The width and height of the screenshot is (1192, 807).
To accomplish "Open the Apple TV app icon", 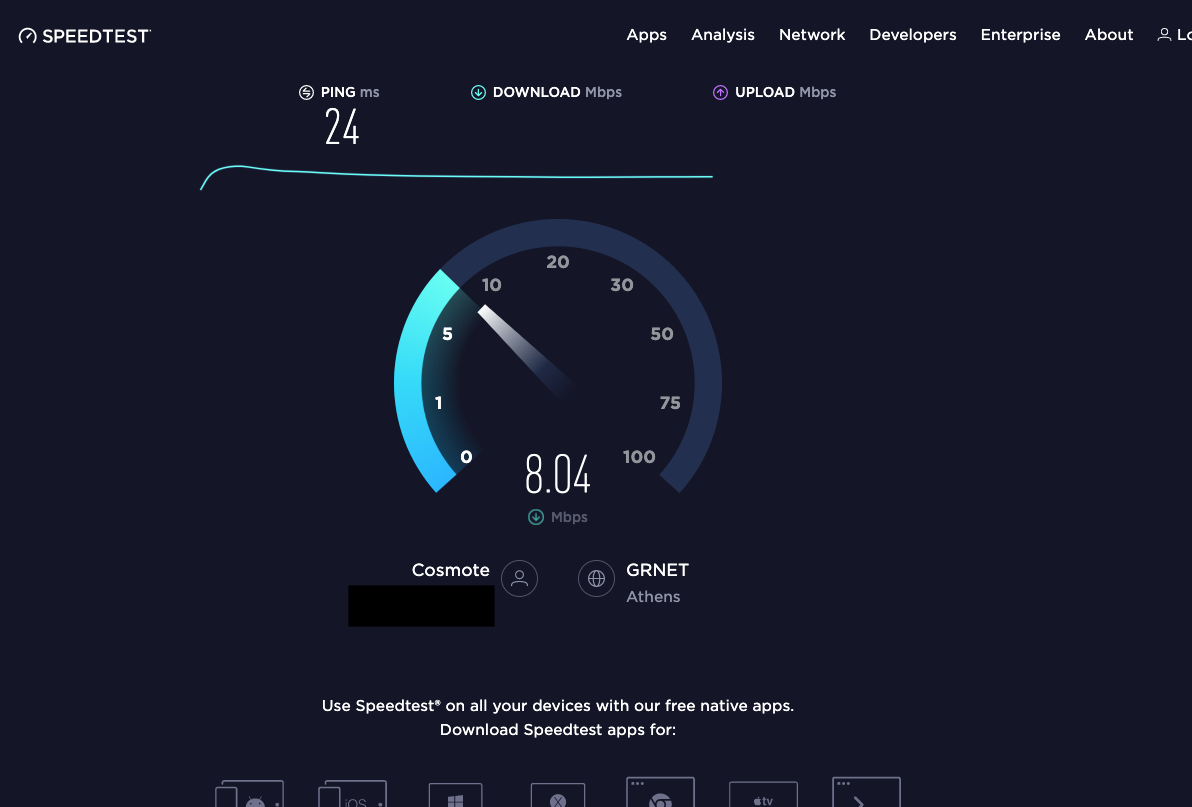I will (x=763, y=795).
